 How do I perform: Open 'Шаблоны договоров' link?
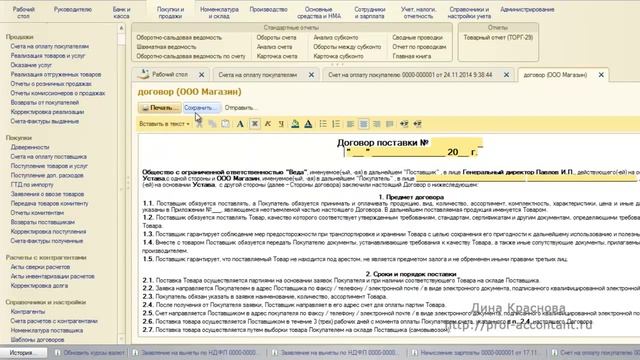[x=37, y=340]
